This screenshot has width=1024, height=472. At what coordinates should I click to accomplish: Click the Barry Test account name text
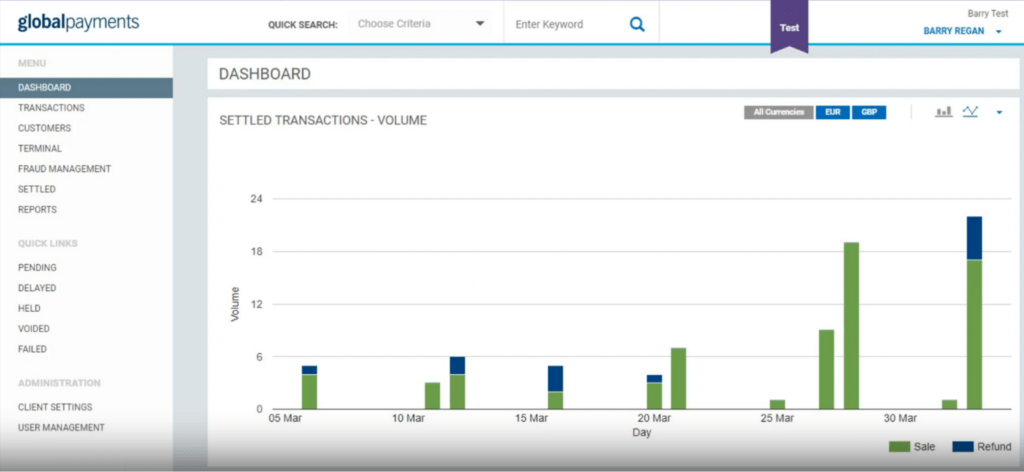[x=987, y=13]
